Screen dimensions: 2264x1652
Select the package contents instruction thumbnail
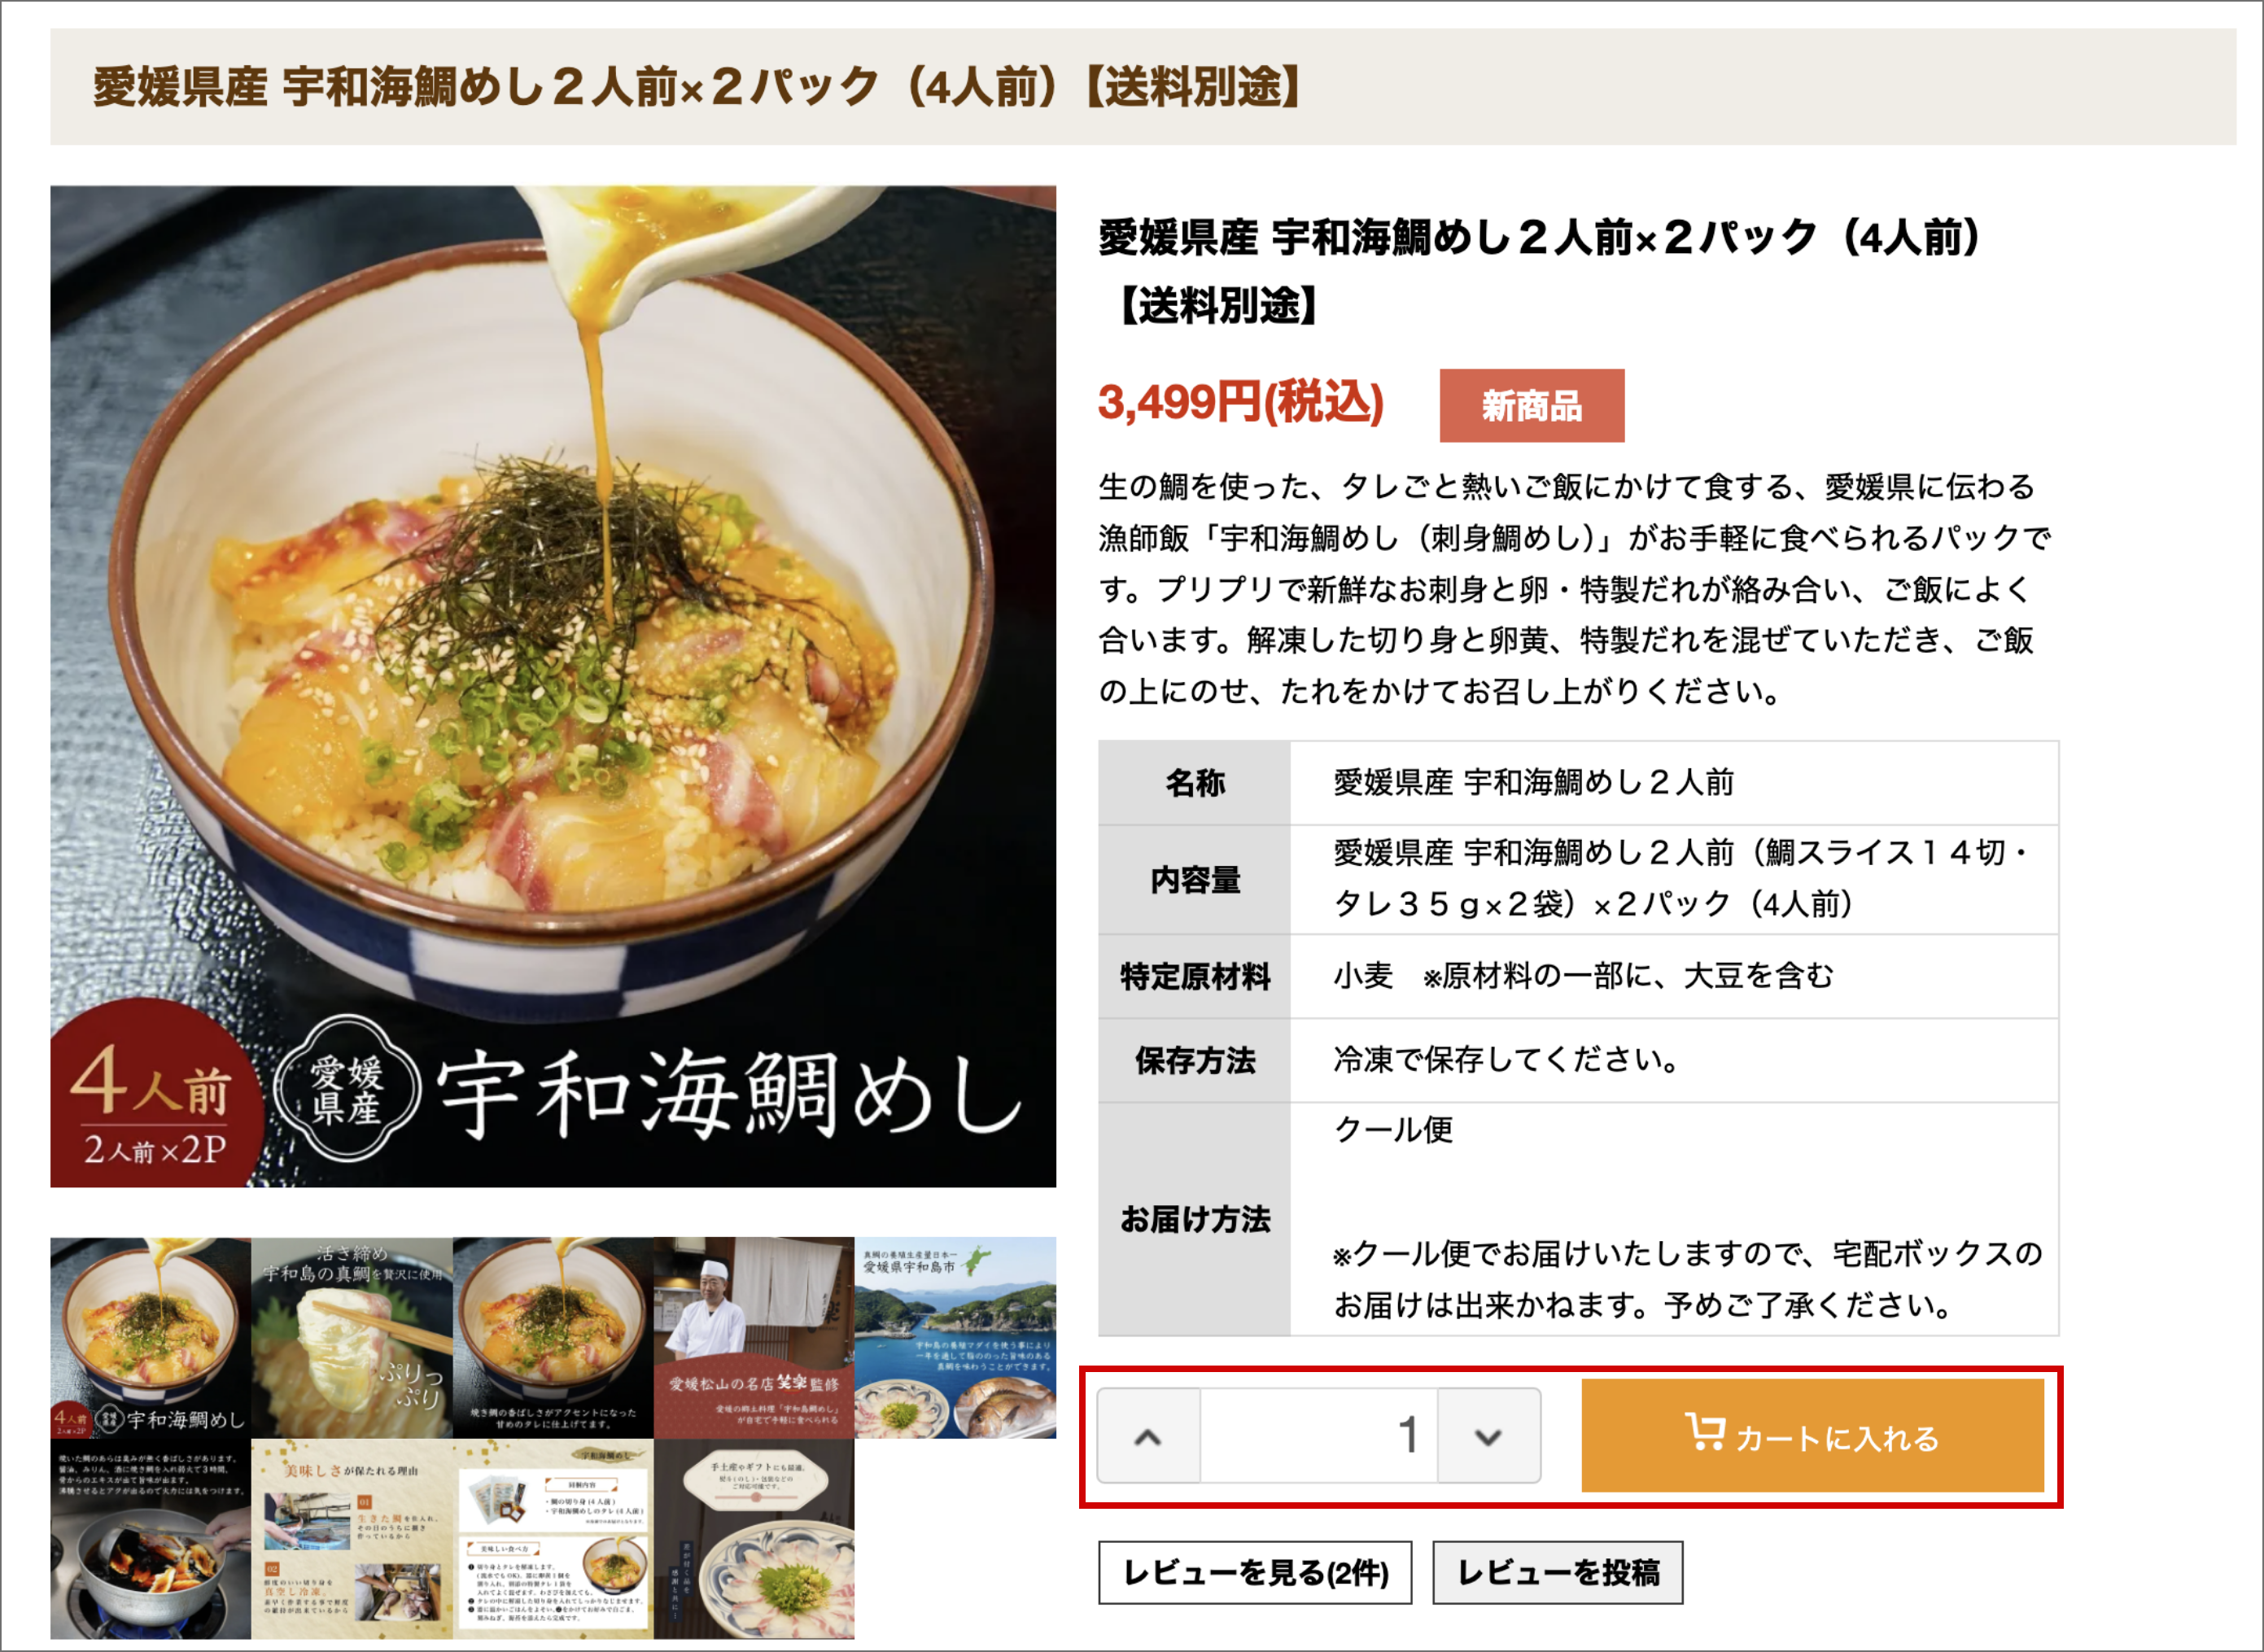tap(553, 1539)
